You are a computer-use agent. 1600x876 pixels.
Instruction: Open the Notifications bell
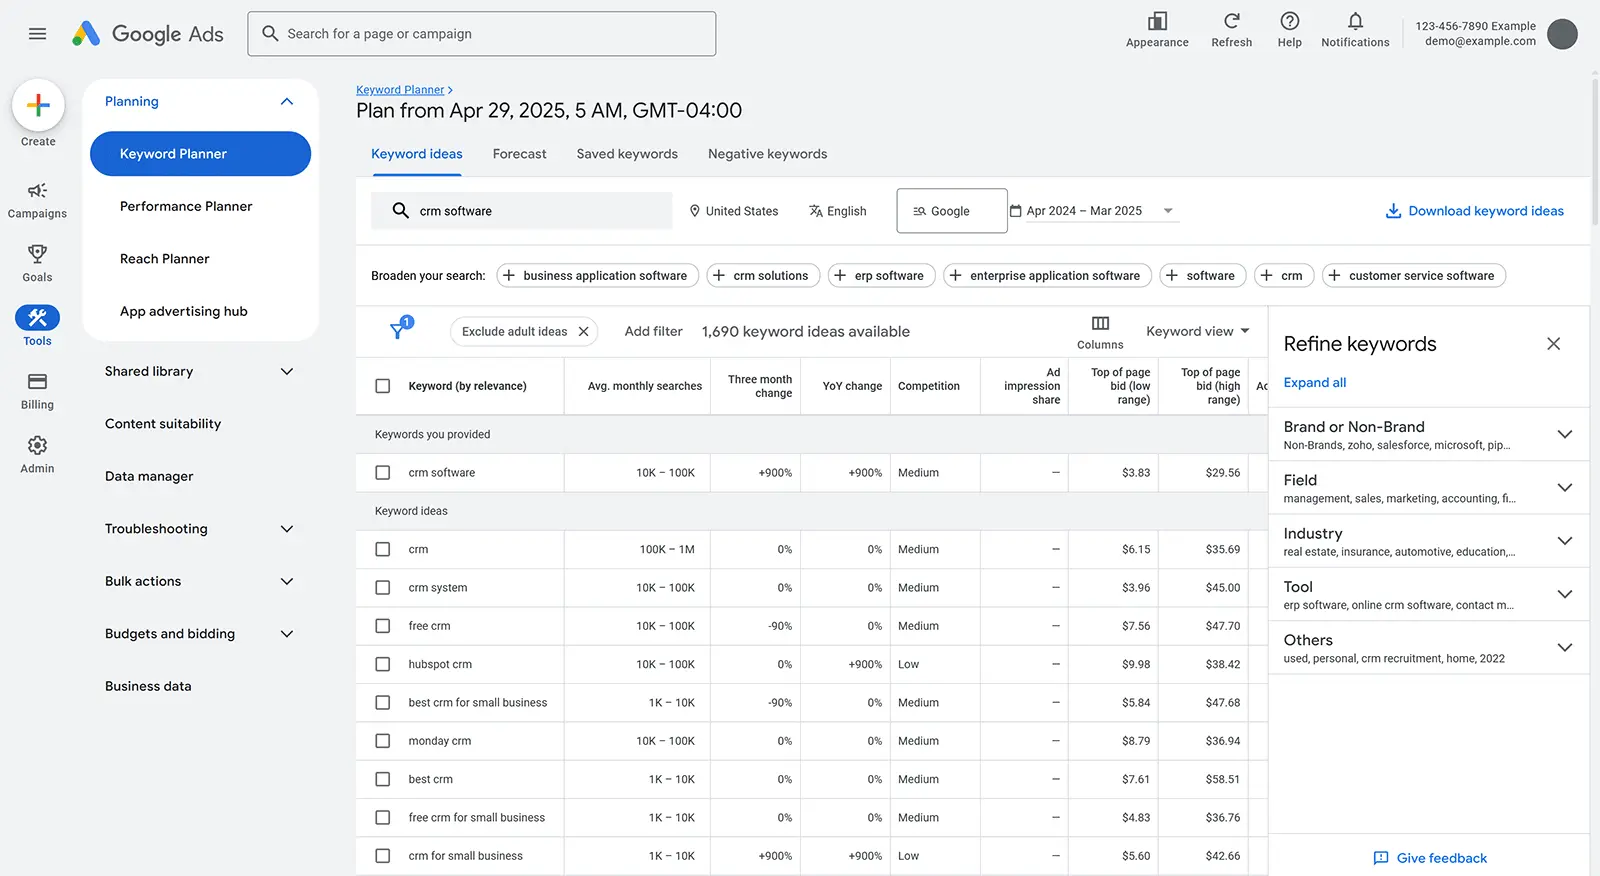pos(1355,22)
